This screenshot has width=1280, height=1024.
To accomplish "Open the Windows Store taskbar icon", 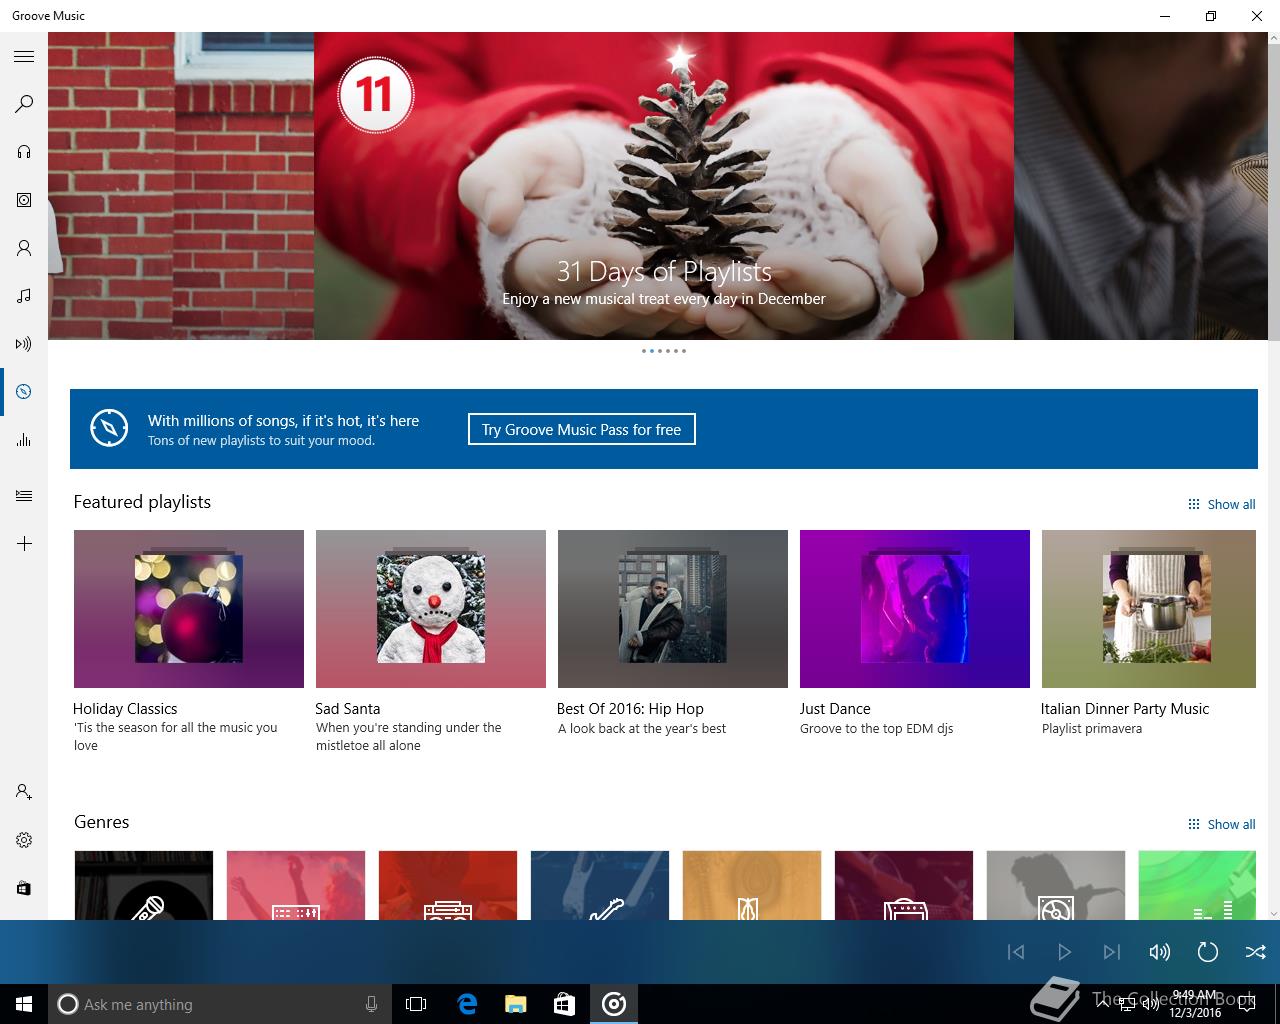I will click(x=564, y=1004).
